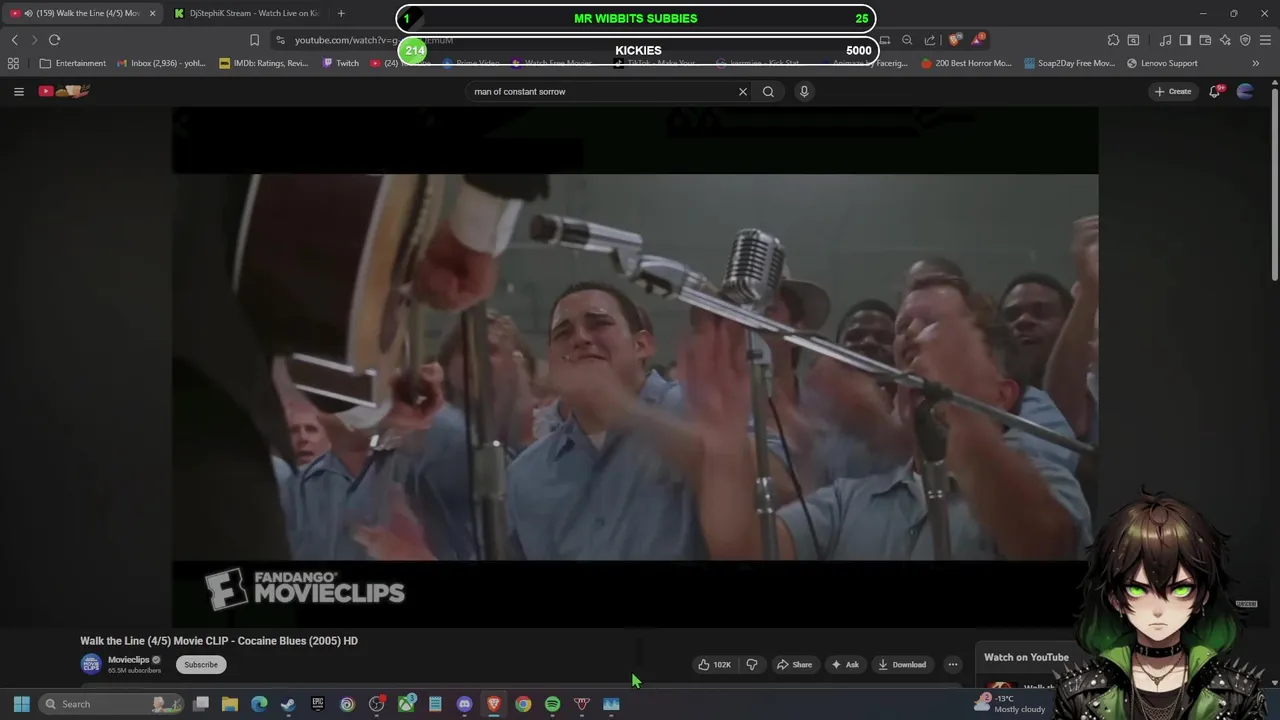Click the video title Walk the Line (4/5)
Viewport: 1280px width, 720px height.
(219, 641)
